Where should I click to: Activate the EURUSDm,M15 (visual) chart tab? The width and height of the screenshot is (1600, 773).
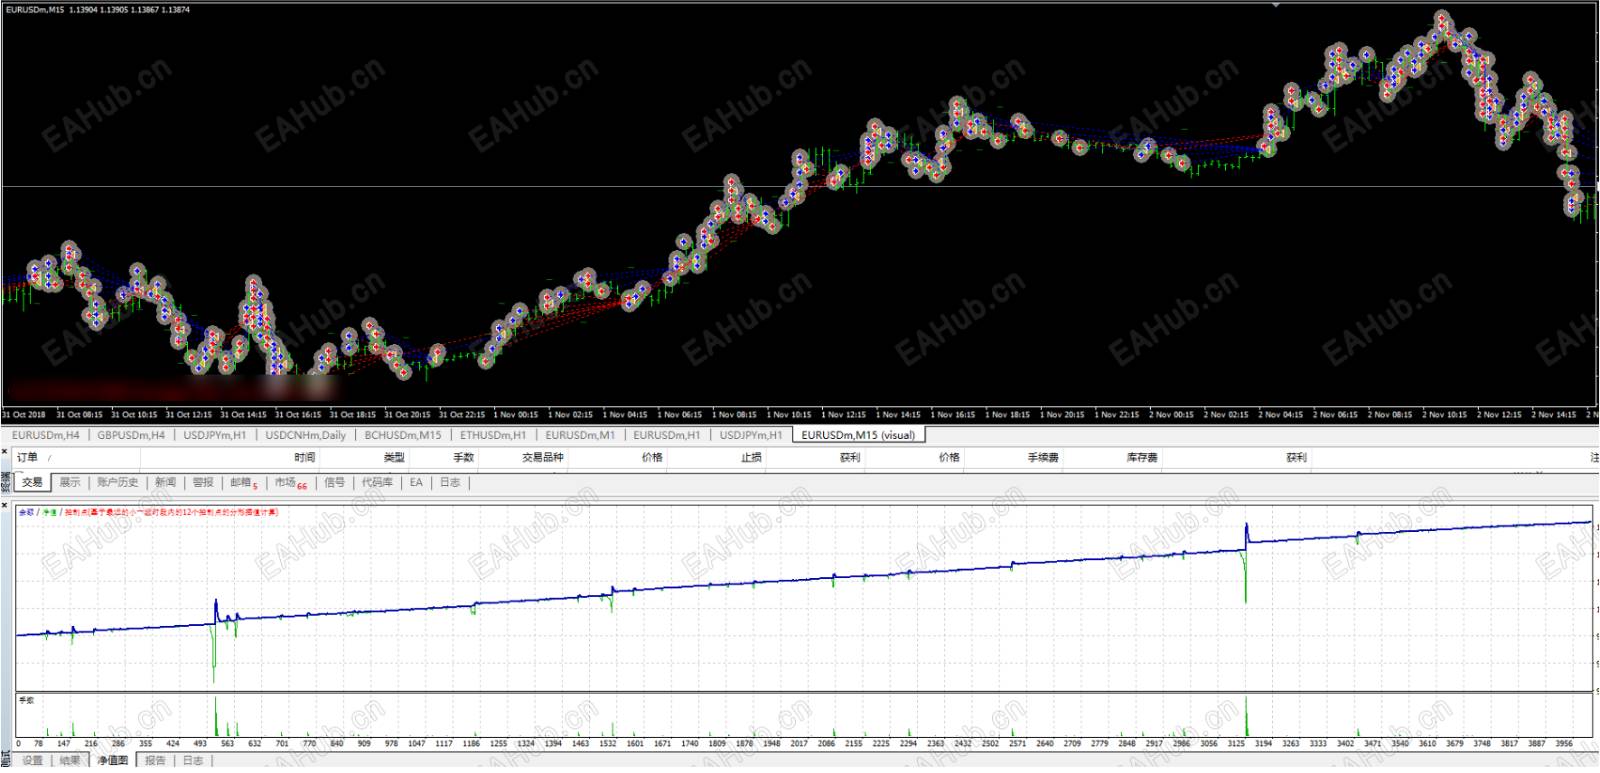coord(858,435)
